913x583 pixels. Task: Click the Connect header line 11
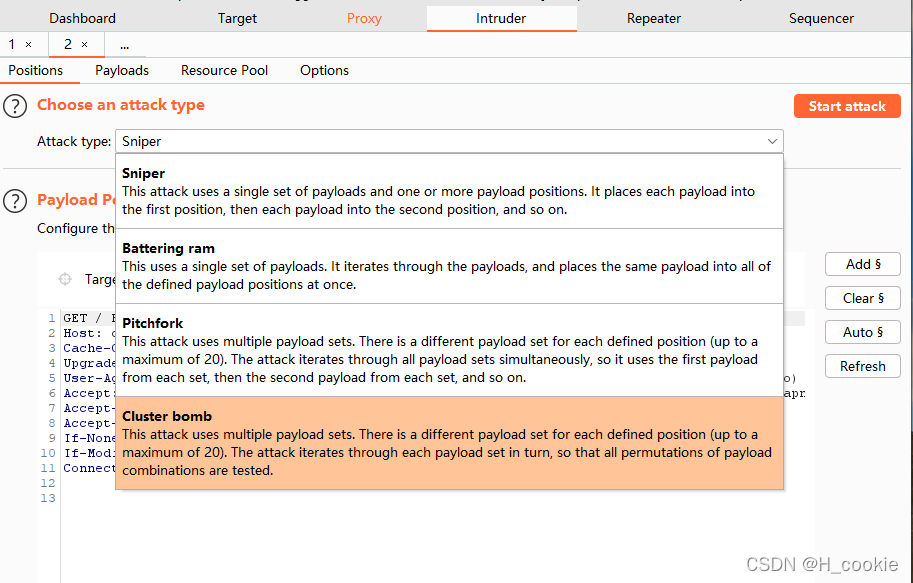tap(89, 468)
